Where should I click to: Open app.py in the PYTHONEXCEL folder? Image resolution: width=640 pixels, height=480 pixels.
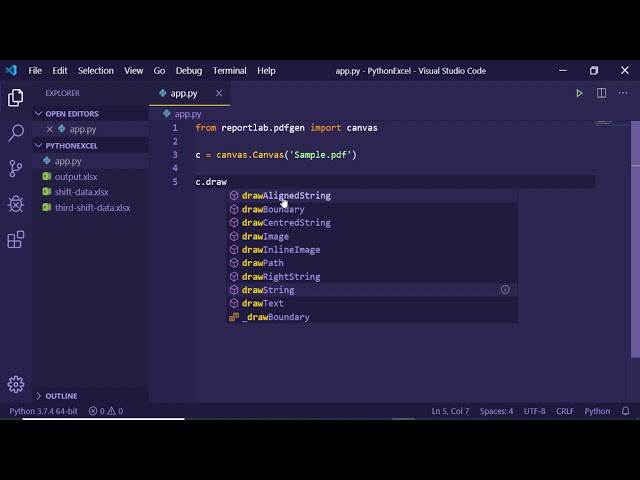(91, 161)
